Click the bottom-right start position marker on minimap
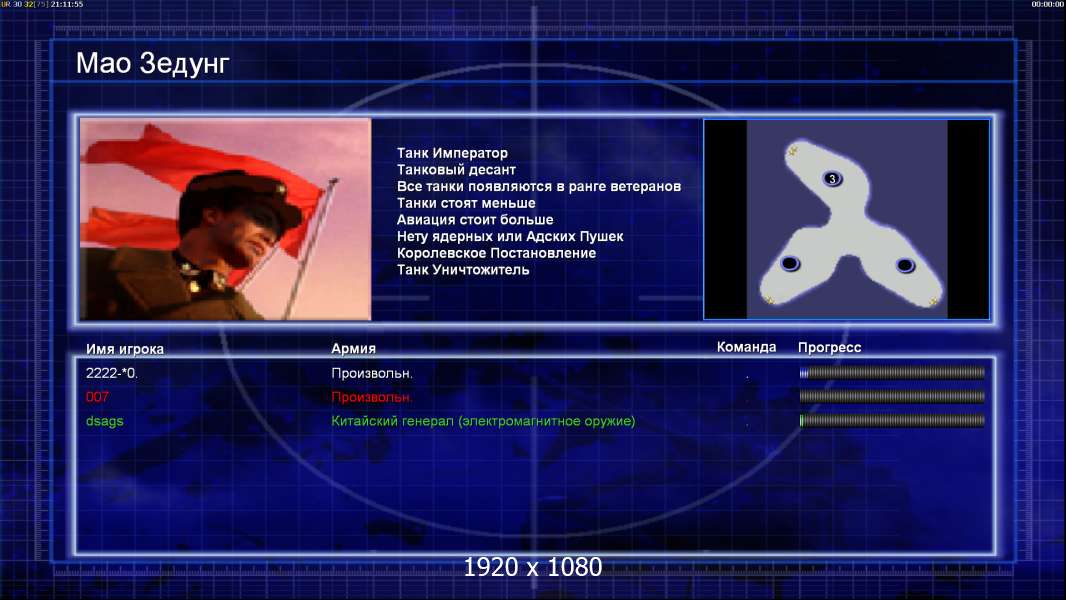This screenshot has width=1066, height=600. coord(905,265)
